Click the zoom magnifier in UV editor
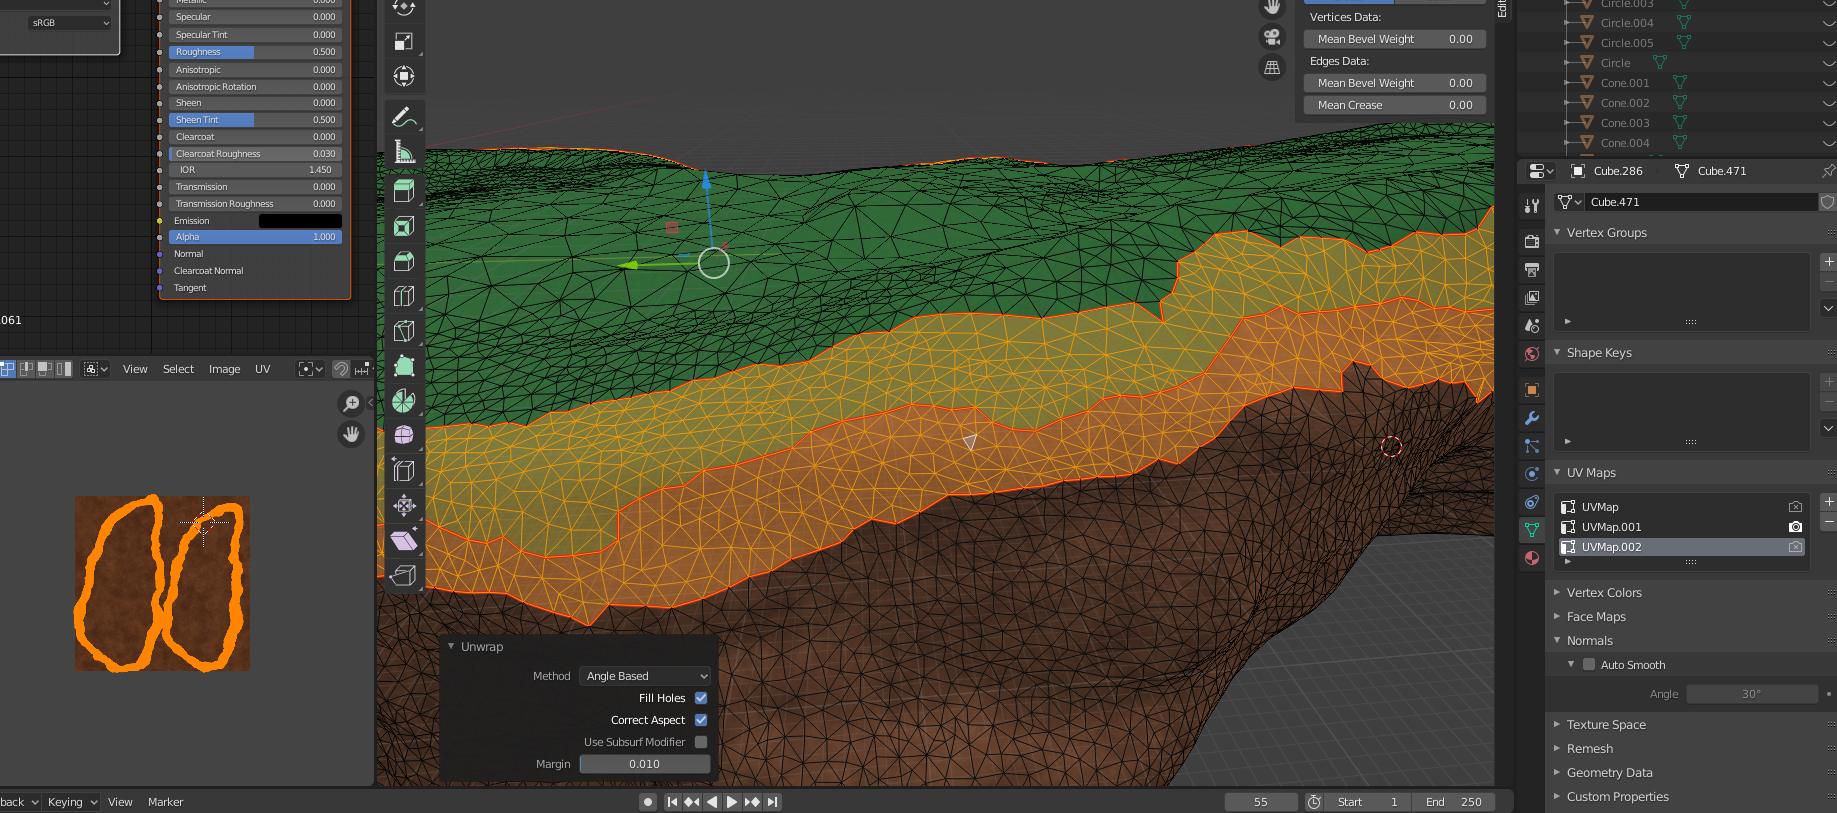This screenshot has height=813, width=1837. (351, 403)
